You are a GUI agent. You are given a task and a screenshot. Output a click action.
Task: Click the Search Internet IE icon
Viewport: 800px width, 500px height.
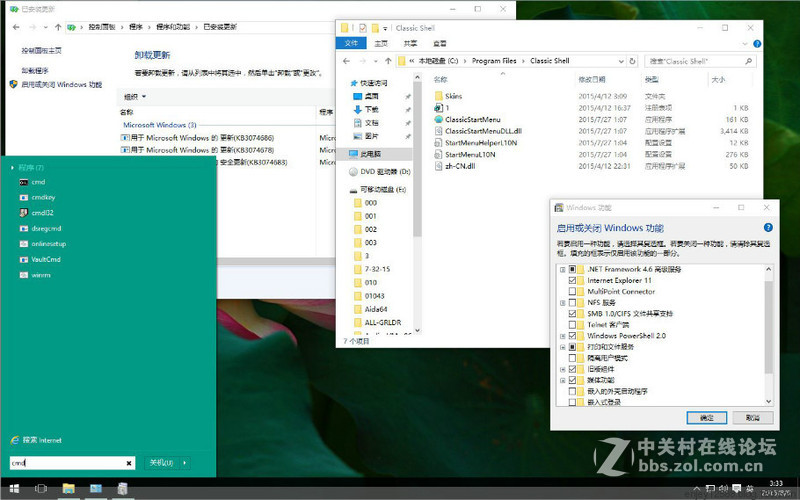pyautogui.click(x=15, y=440)
